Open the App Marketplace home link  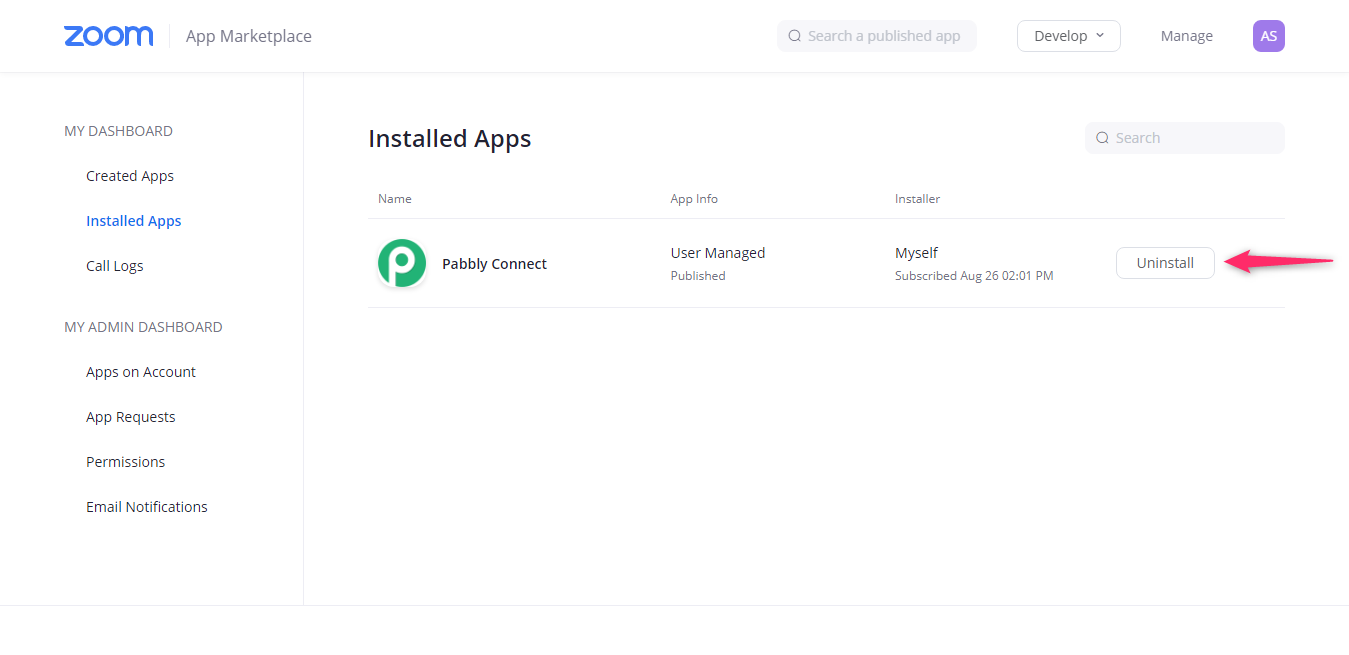[249, 36]
